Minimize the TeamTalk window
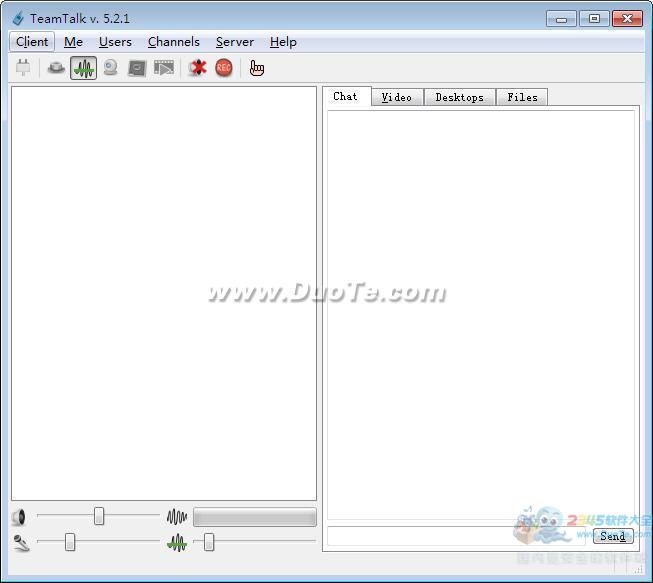Viewport: 653px width, 583px height. (561, 19)
